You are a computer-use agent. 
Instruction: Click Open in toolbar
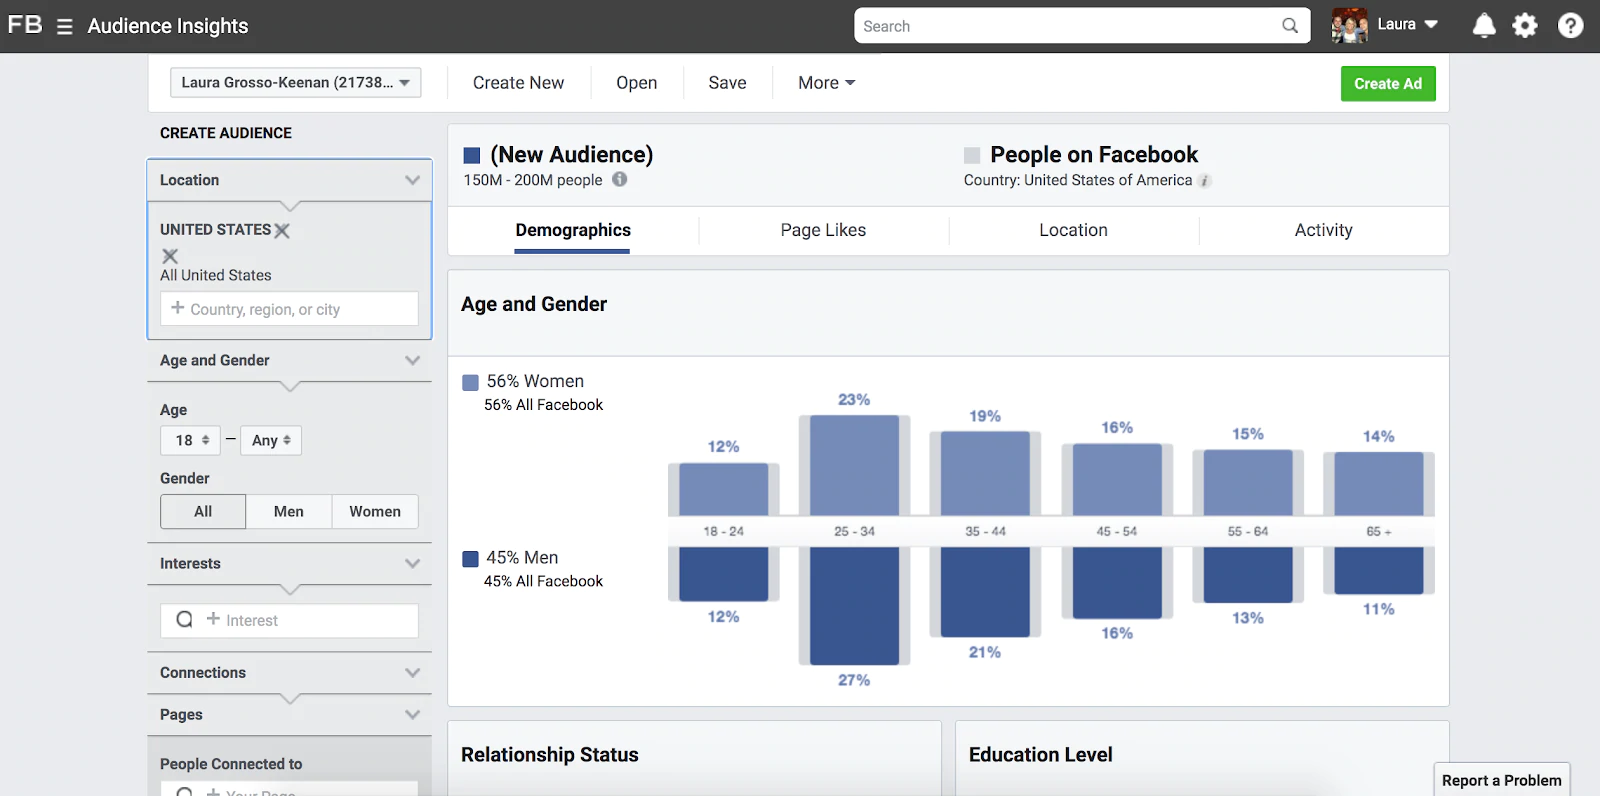636,83
